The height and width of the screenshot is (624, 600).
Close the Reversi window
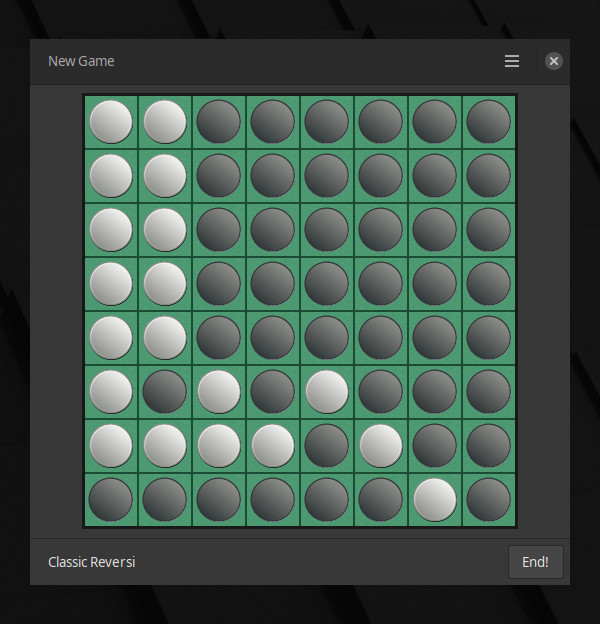(x=553, y=61)
